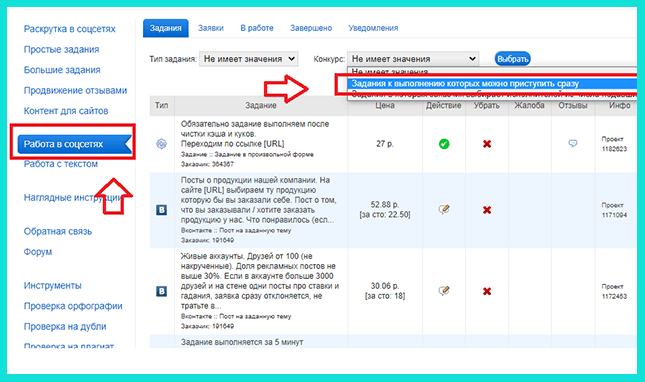Open the Тип задания dropdown
The width and height of the screenshot is (645, 382).
[248, 59]
